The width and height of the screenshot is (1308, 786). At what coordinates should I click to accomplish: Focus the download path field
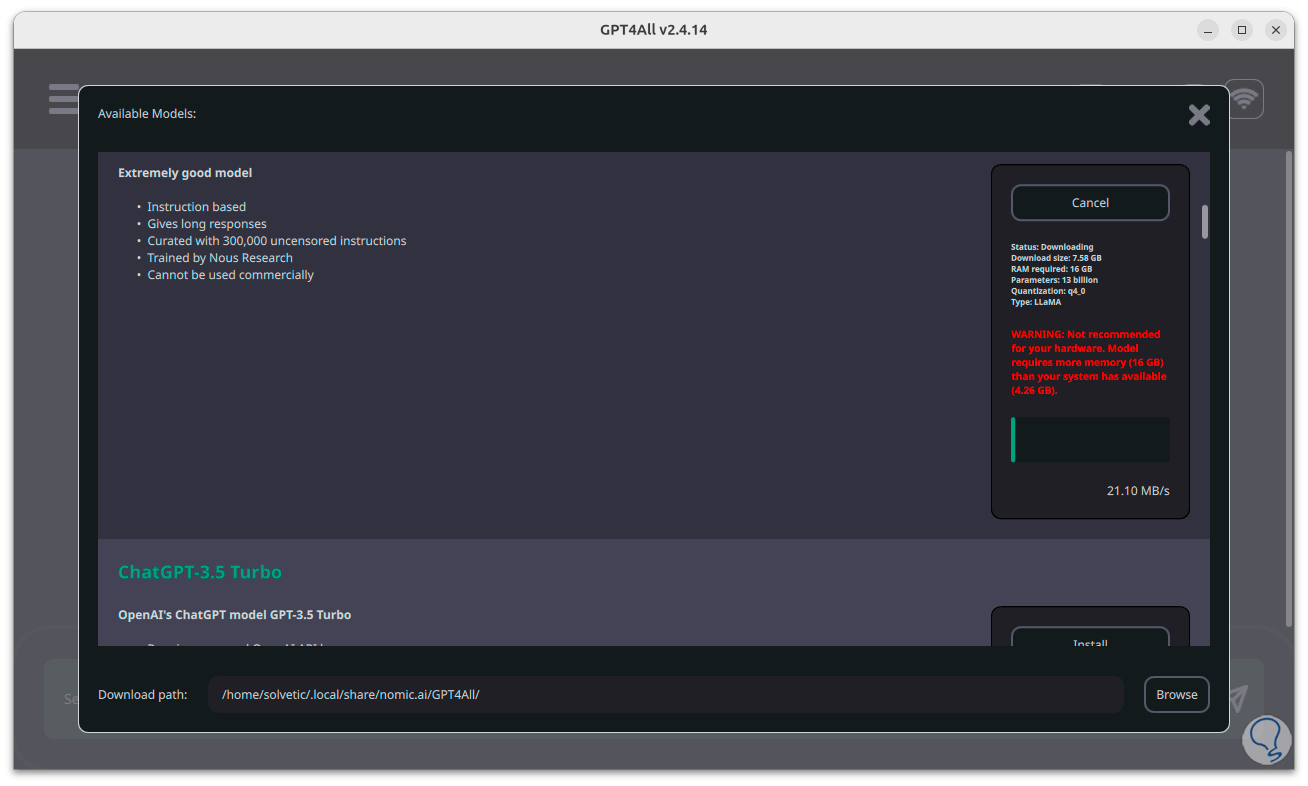666,695
